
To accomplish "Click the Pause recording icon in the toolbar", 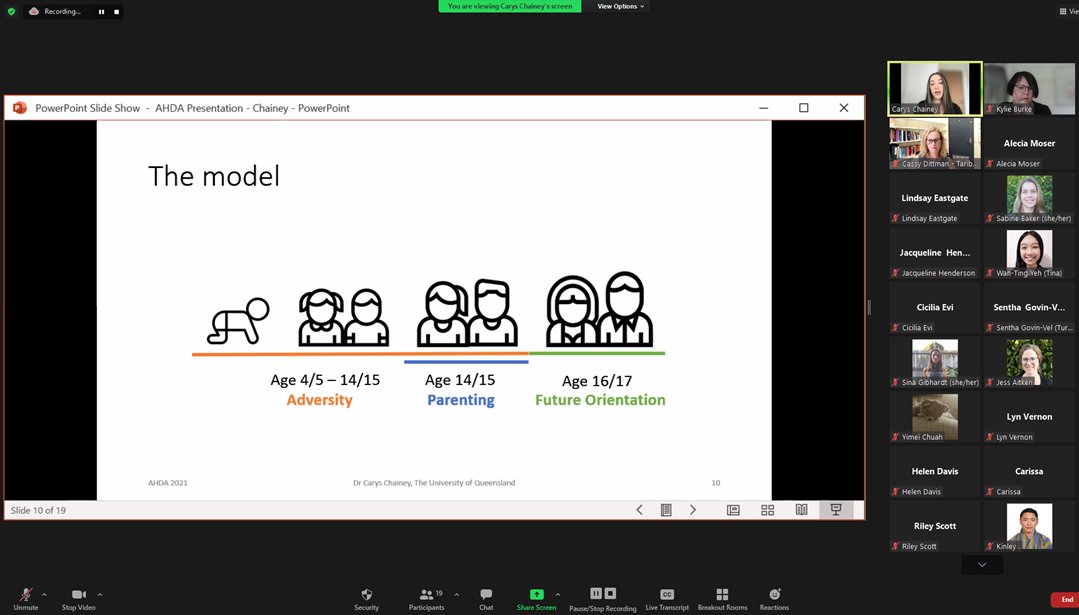I will (596, 593).
